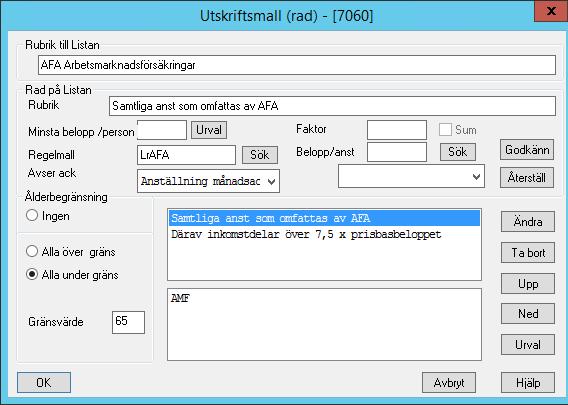Toggle the Sum checkbox
The width and height of the screenshot is (568, 405).
pos(445,130)
